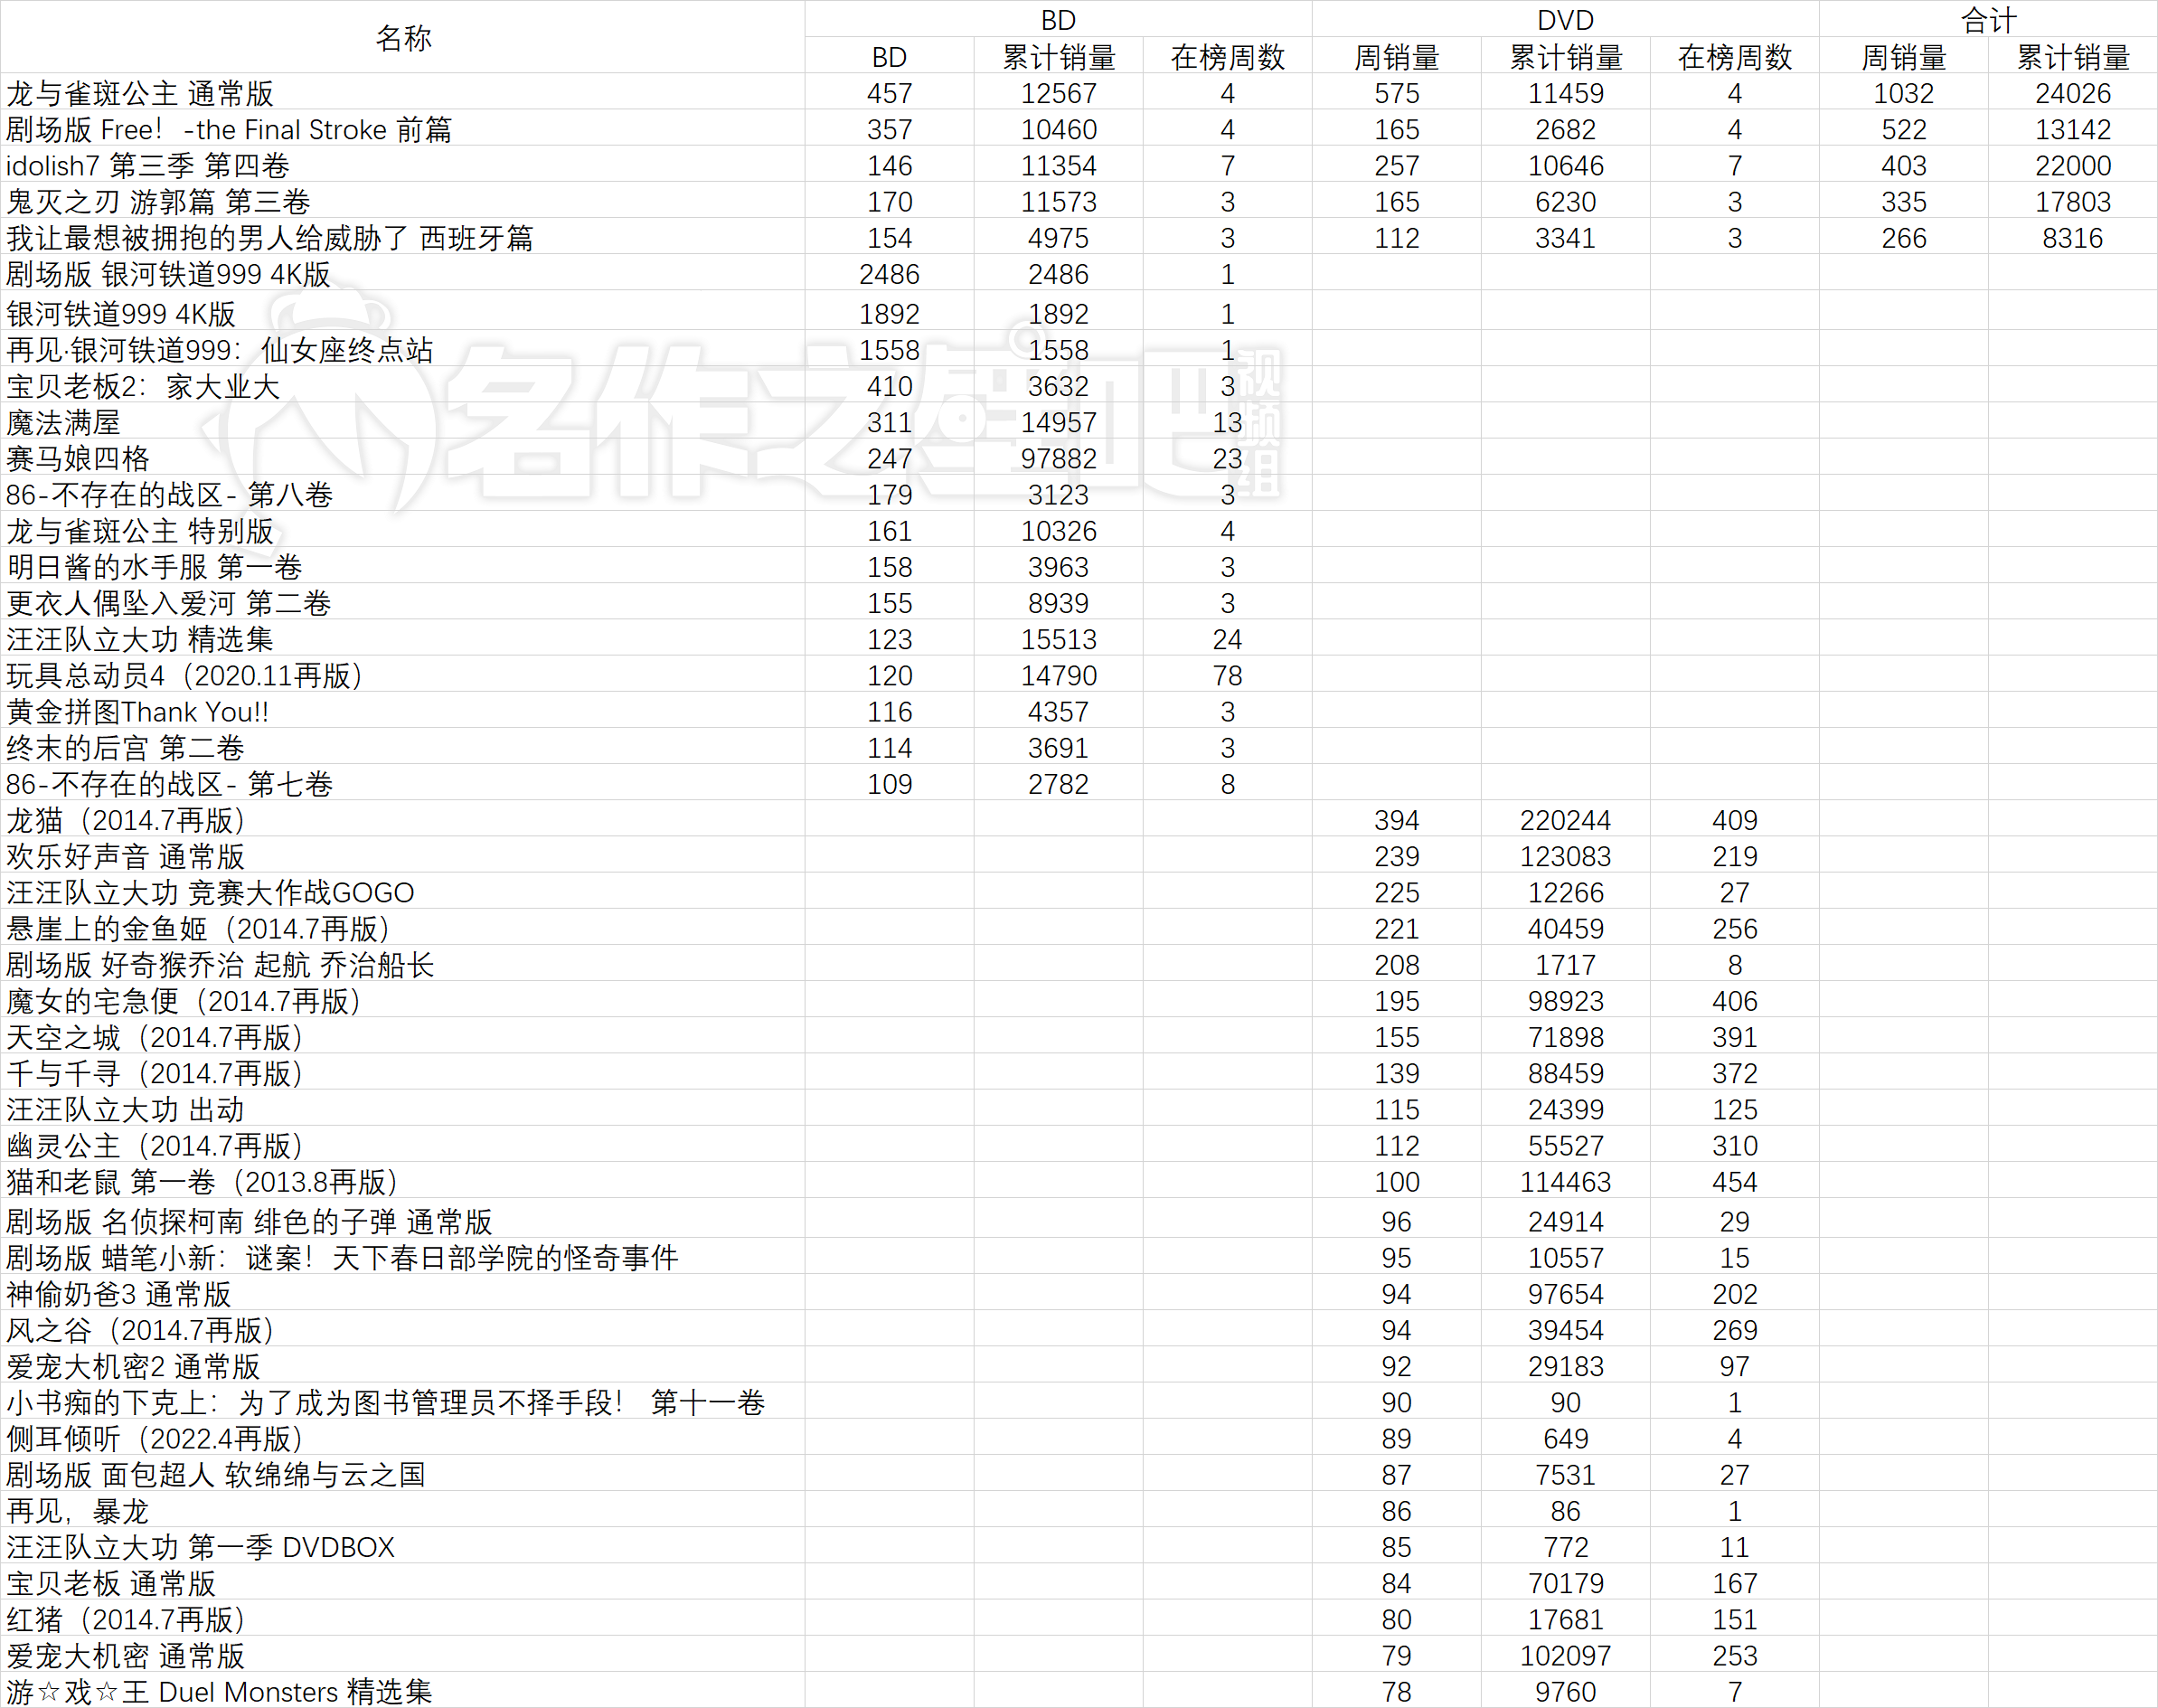Select 剧场版 面包超人 软绵绵与云之国
The height and width of the screenshot is (1708, 2158).
click(x=216, y=1474)
